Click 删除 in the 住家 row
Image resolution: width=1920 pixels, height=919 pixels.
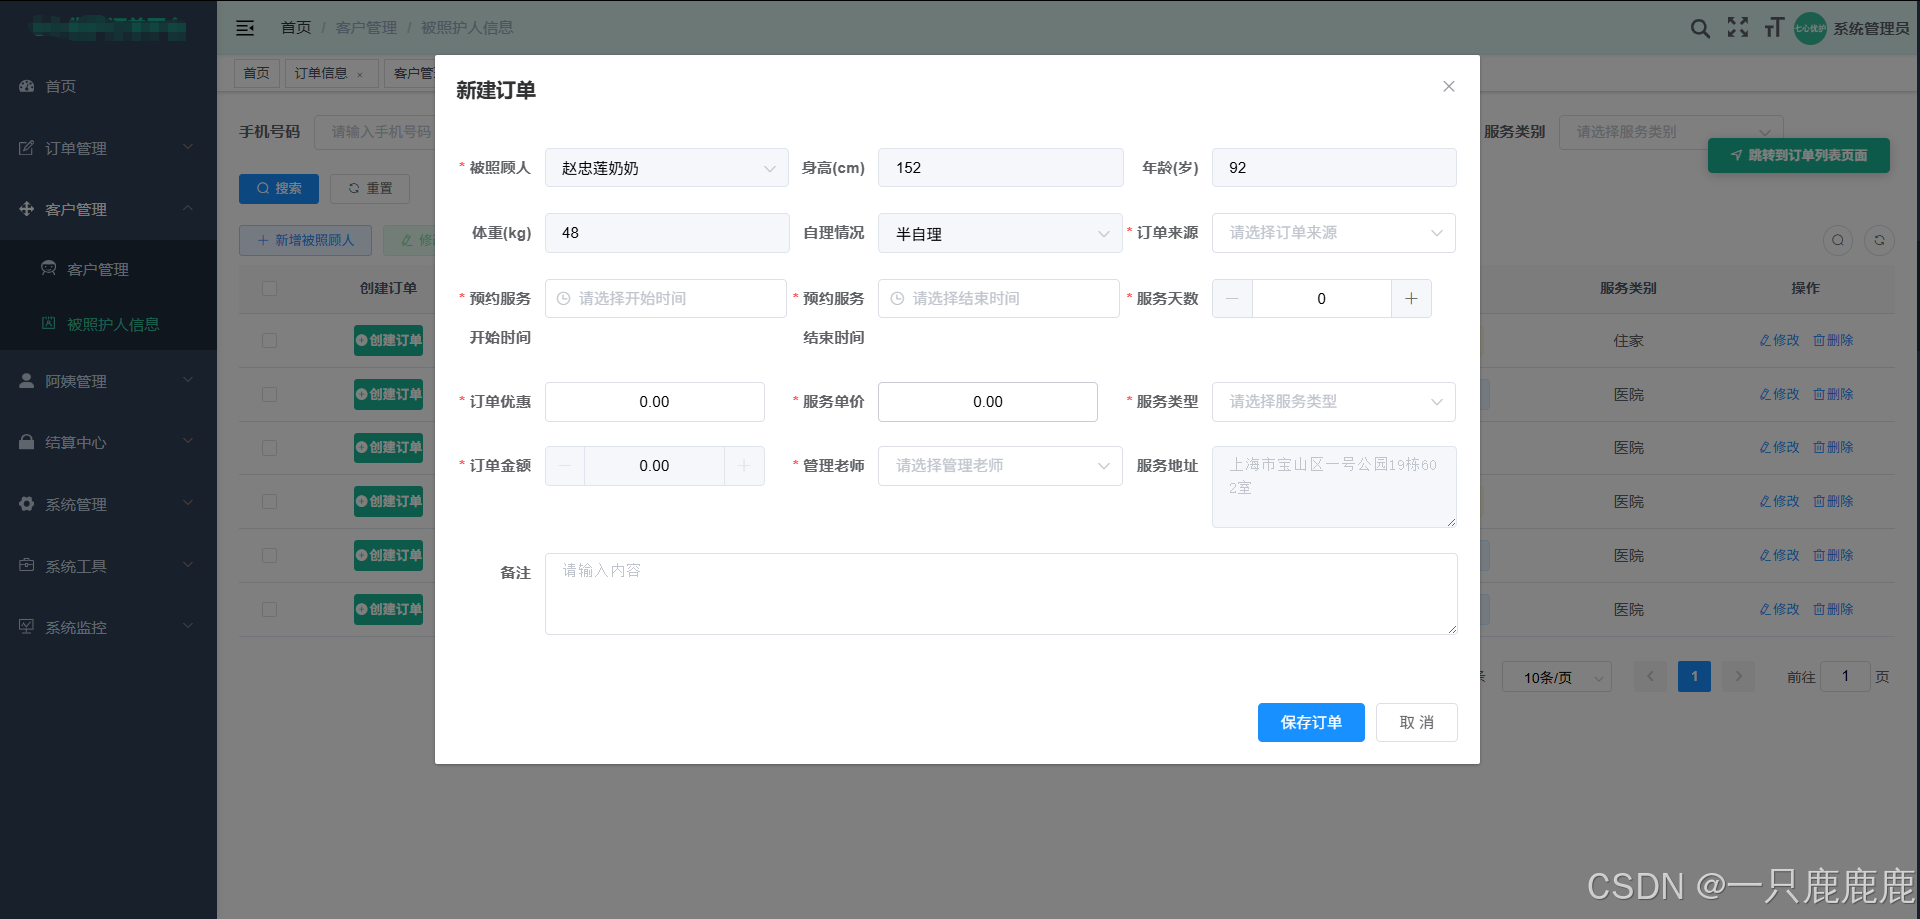click(x=1833, y=340)
